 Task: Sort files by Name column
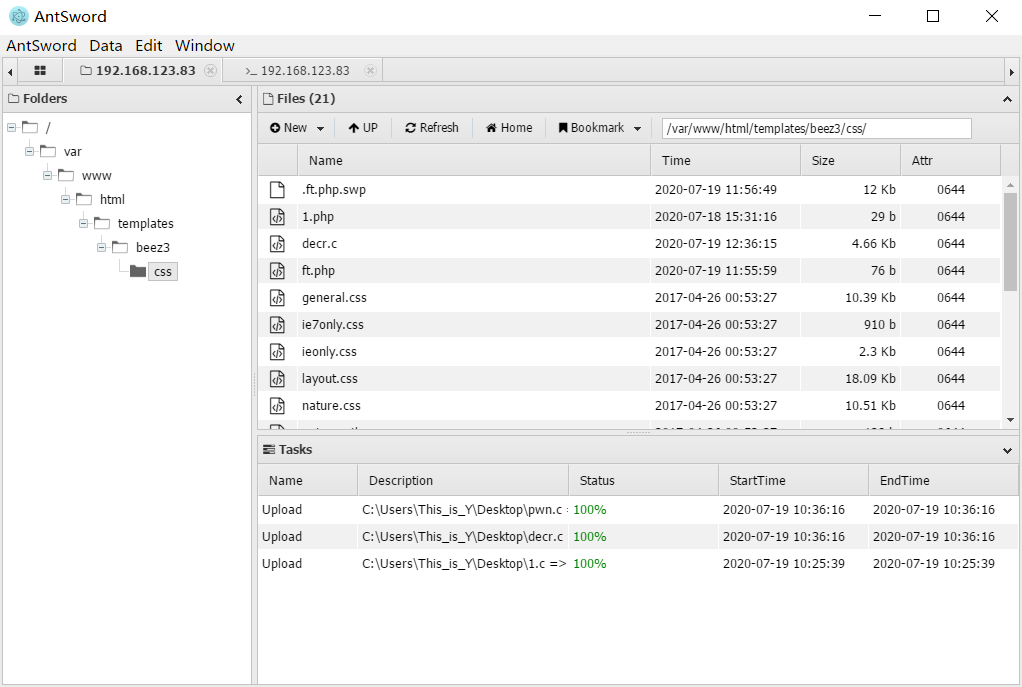coord(474,160)
